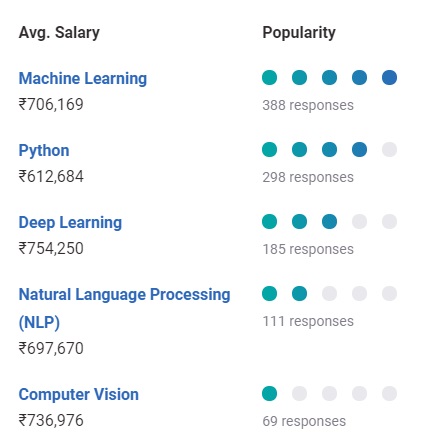Click the fourth blue dot in the Python row
Viewport: 428px width, 444px height.
[359, 150]
